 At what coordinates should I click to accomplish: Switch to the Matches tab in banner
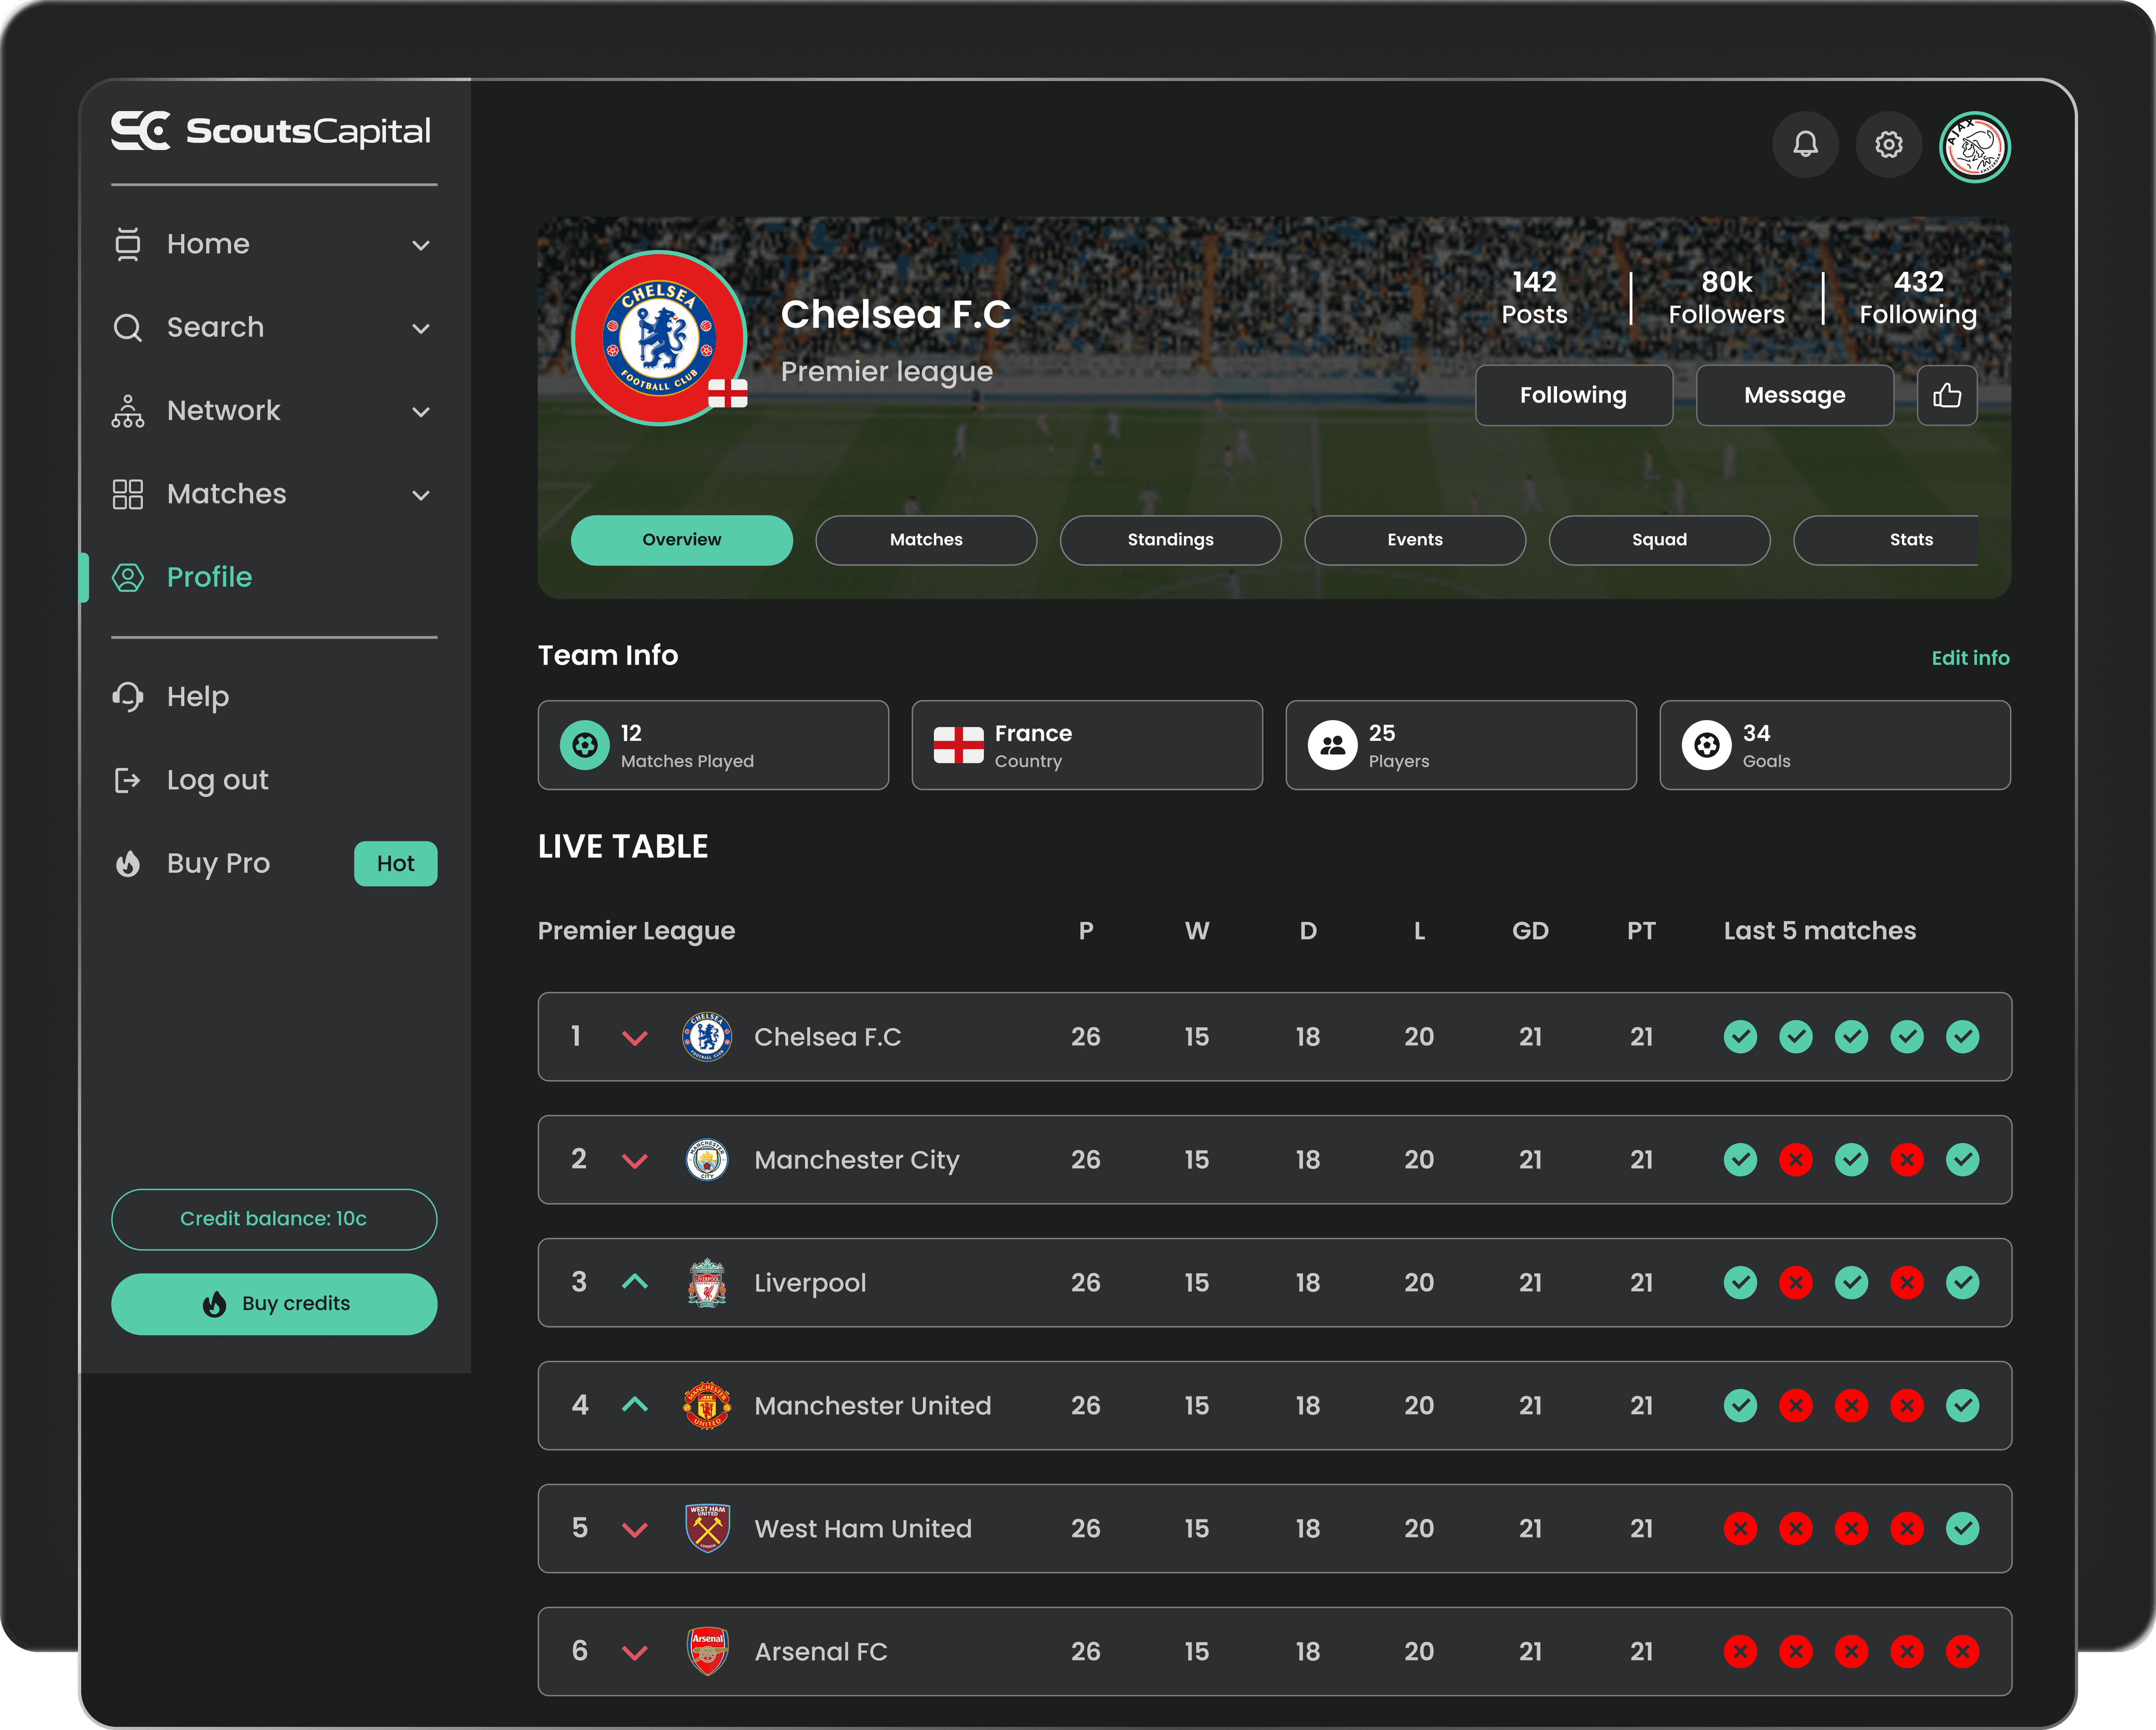point(926,540)
